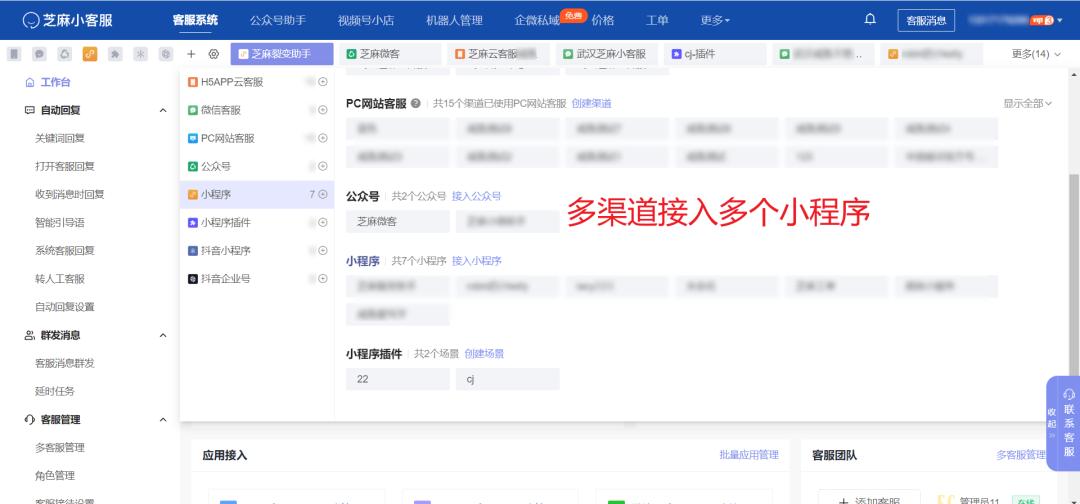Select the gray hexagon filter icon

pyautogui.click(x=165, y=54)
